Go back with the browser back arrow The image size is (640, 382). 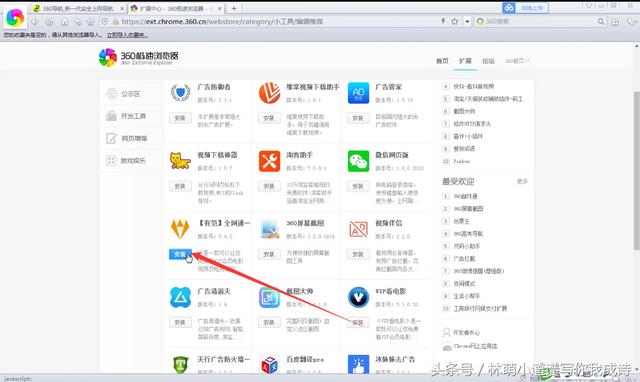[x=35, y=22]
